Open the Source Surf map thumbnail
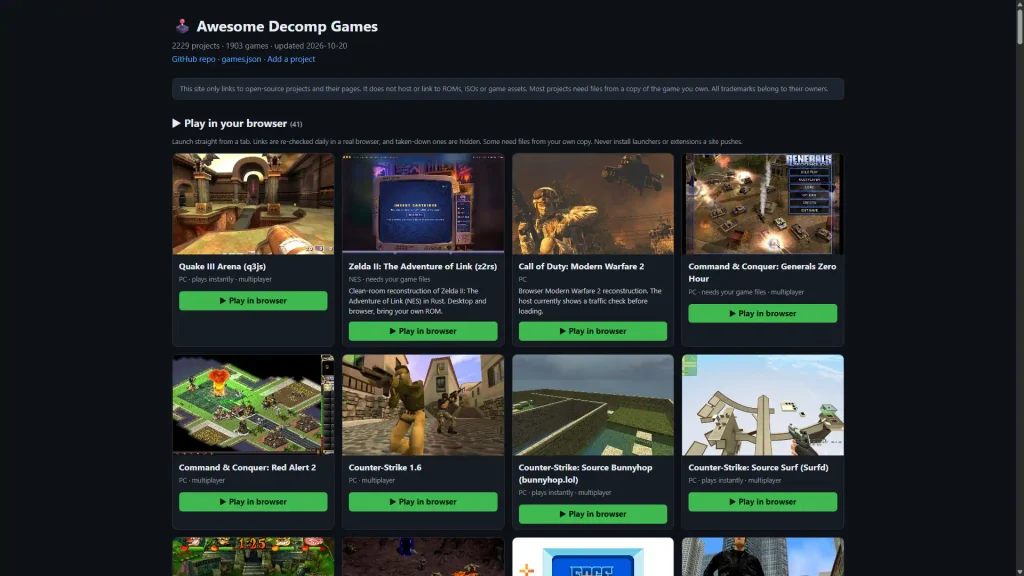The width and height of the screenshot is (1024, 576). (762, 405)
